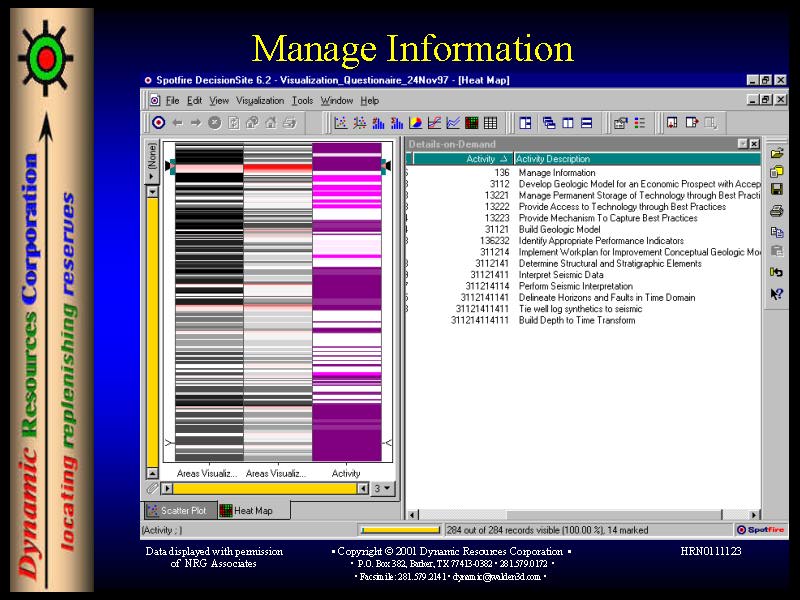Image resolution: width=800 pixels, height=600 pixels.
Task: Click the line chart toolbar icon
Action: point(434,123)
